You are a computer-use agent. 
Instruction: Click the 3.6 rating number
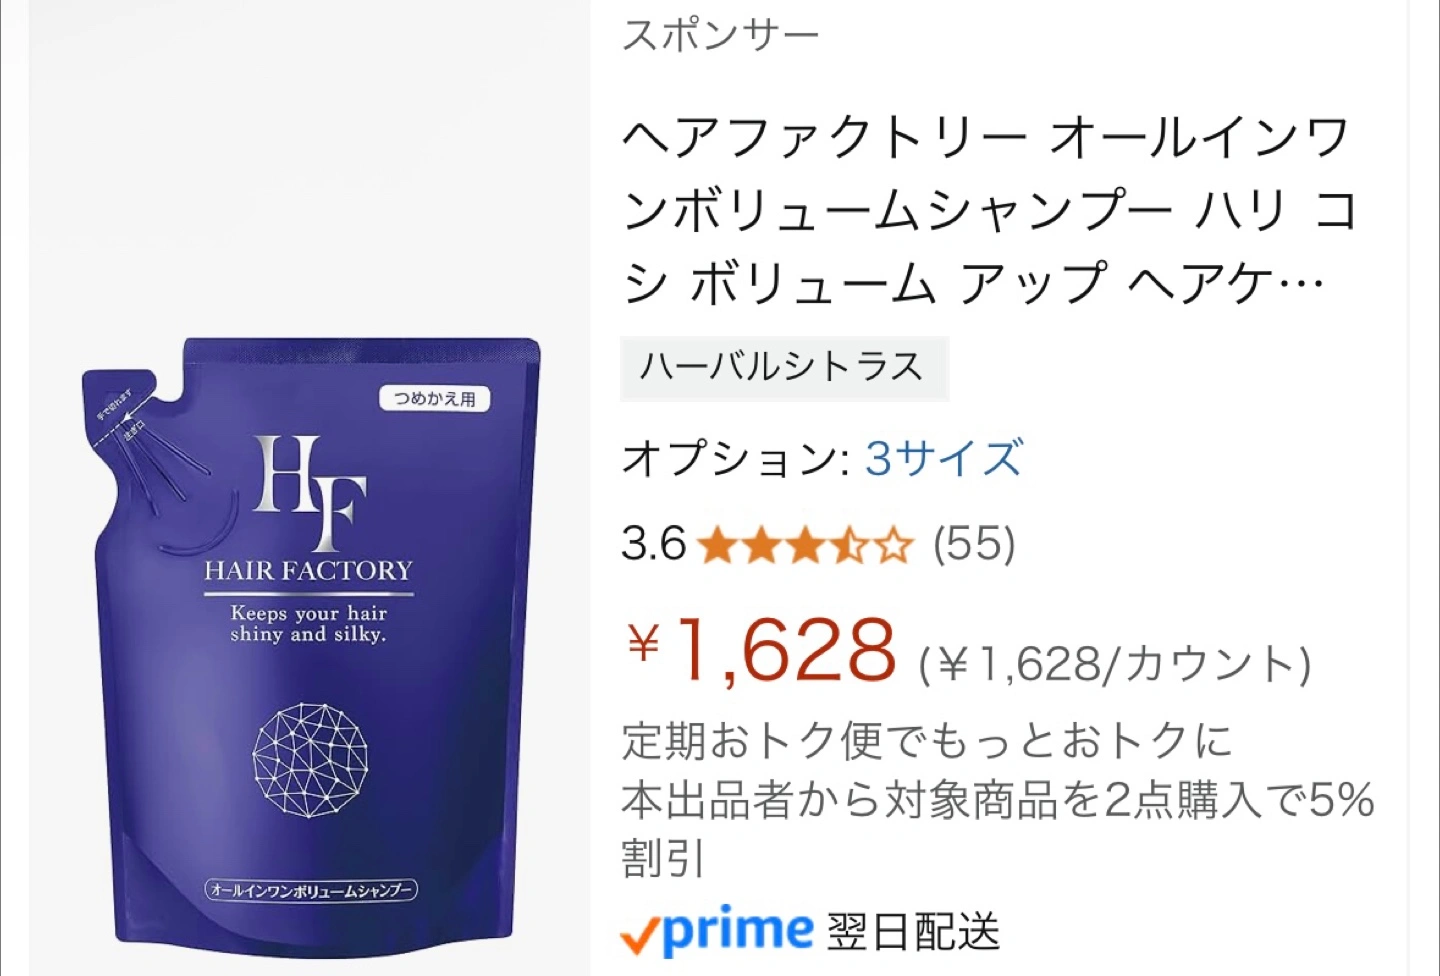(x=654, y=545)
